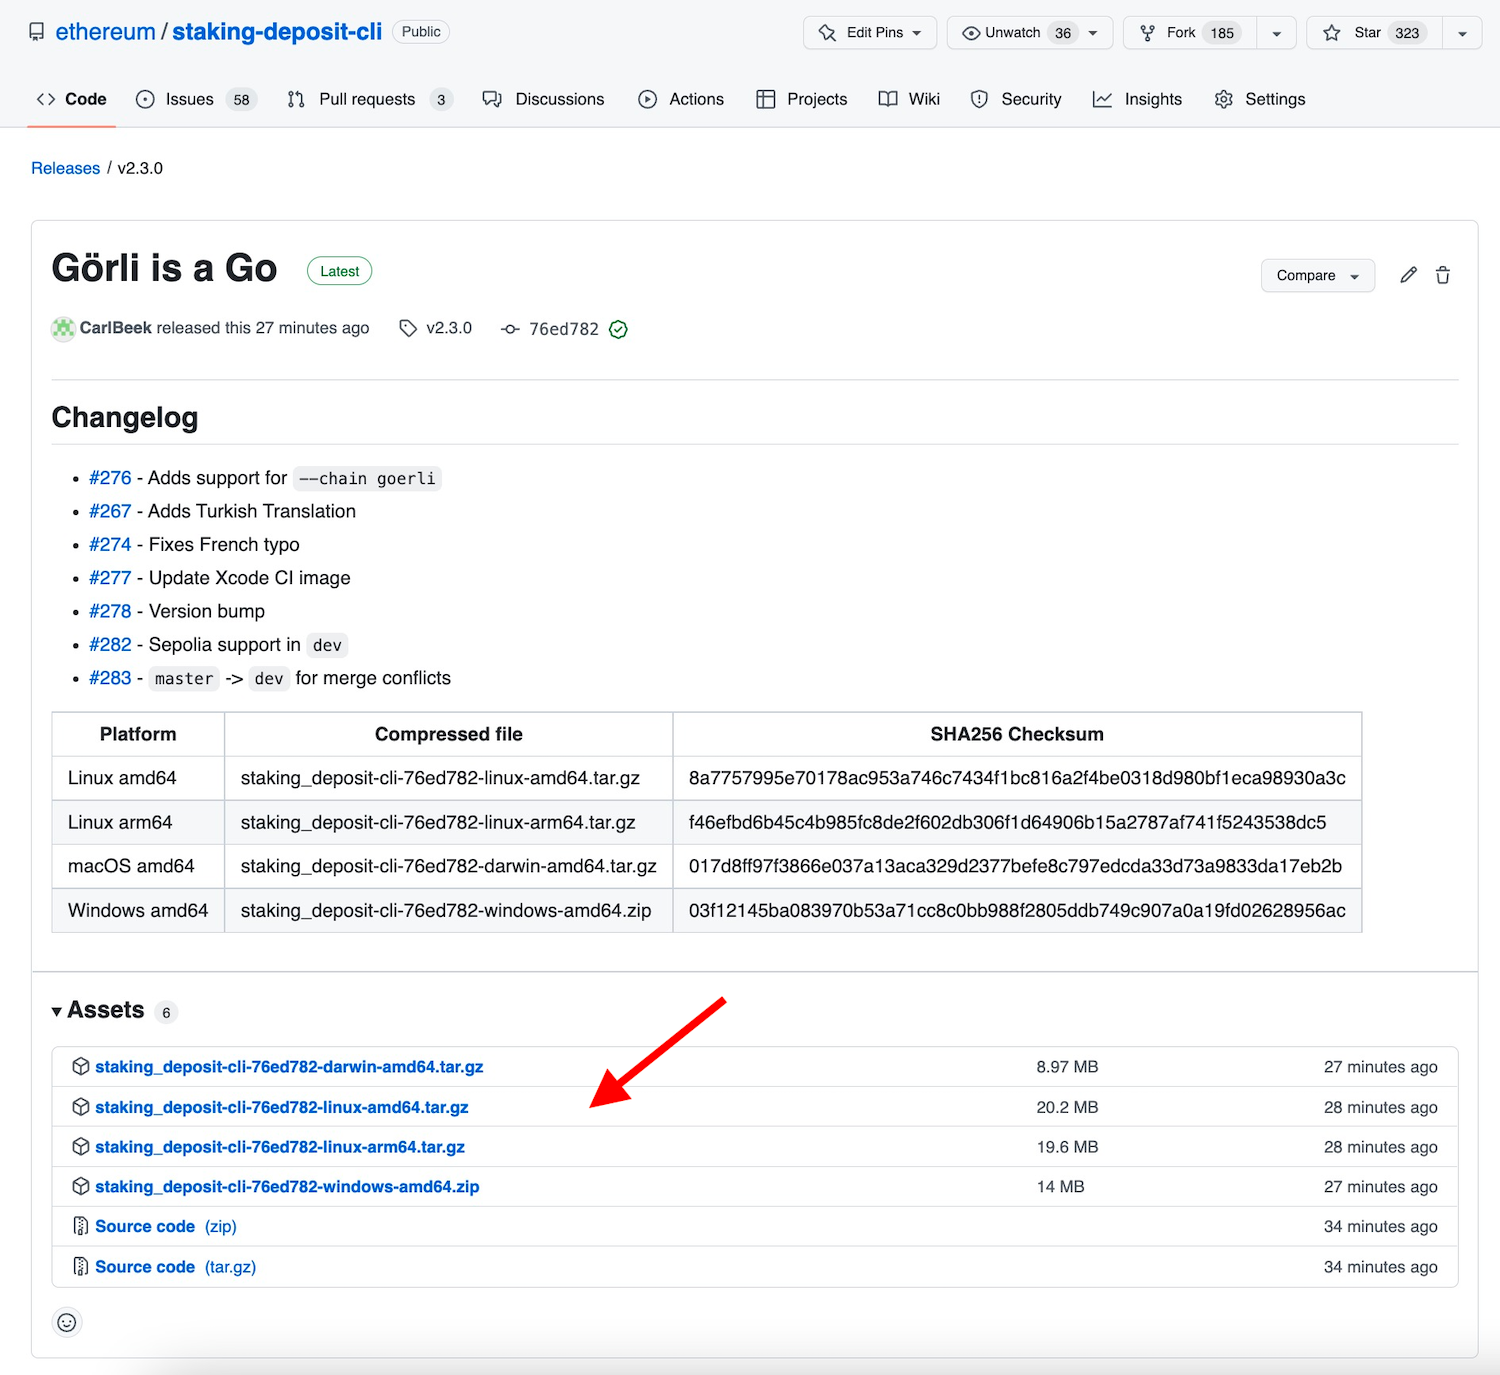1500x1375 pixels.
Task: Click the trash delete release icon
Action: coord(1443,275)
